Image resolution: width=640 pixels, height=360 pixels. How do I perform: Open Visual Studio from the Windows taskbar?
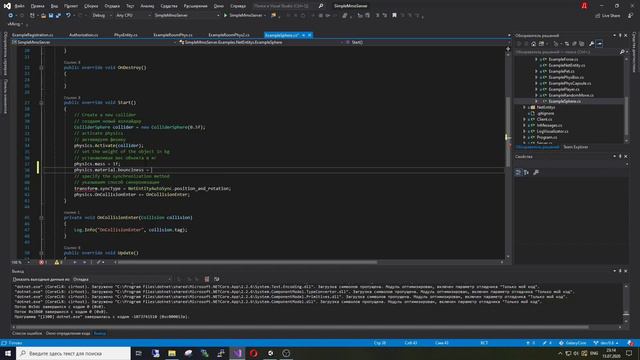click(x=237, y=353)
